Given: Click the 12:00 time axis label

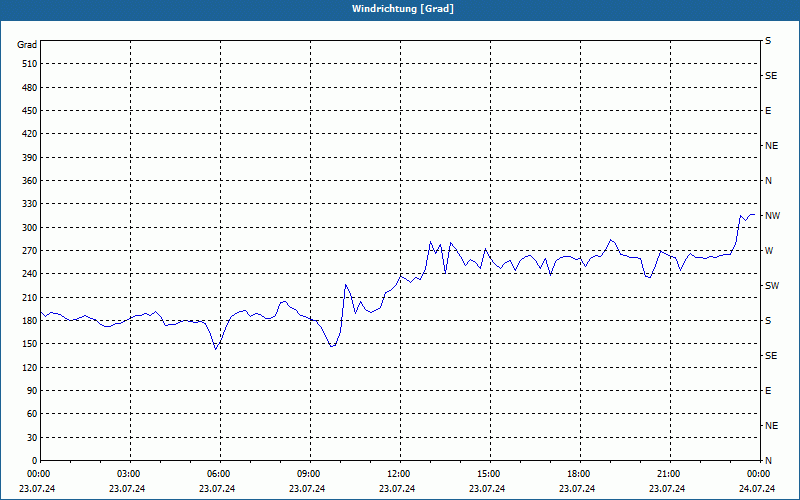Looking at the screenshot, I should (399, 474).
